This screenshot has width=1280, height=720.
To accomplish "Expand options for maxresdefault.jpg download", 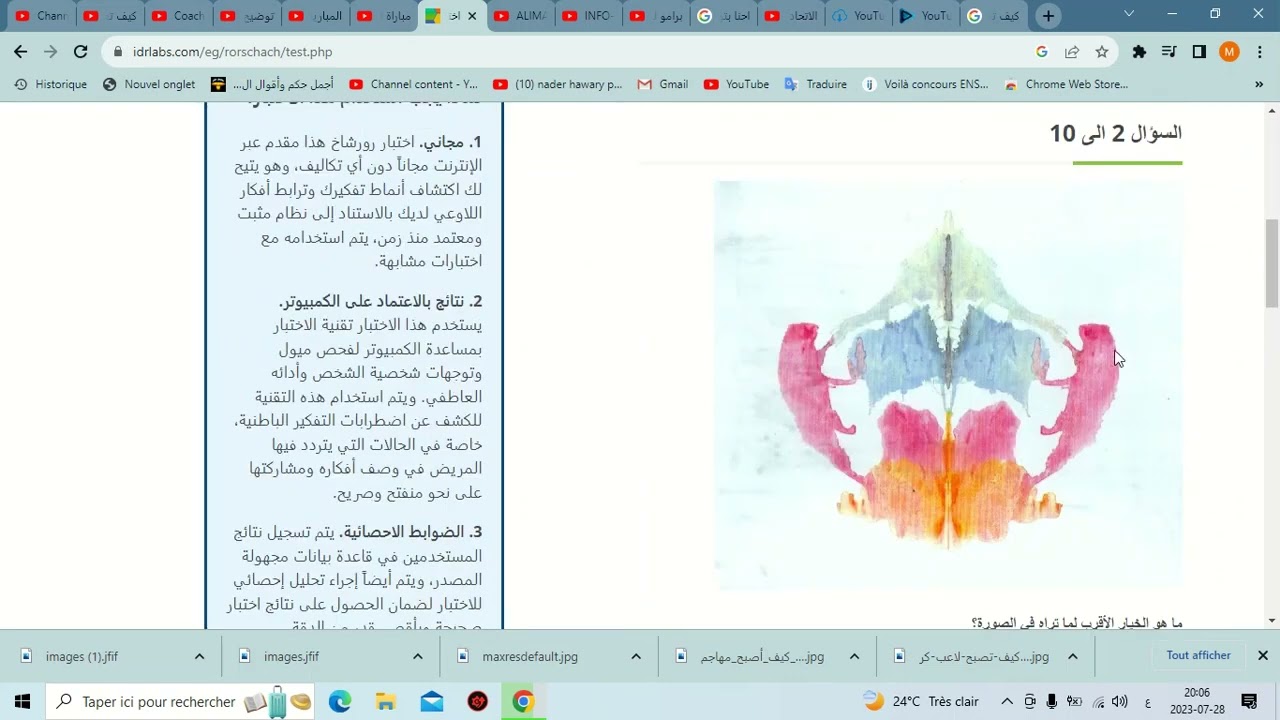I will point(636,656).
